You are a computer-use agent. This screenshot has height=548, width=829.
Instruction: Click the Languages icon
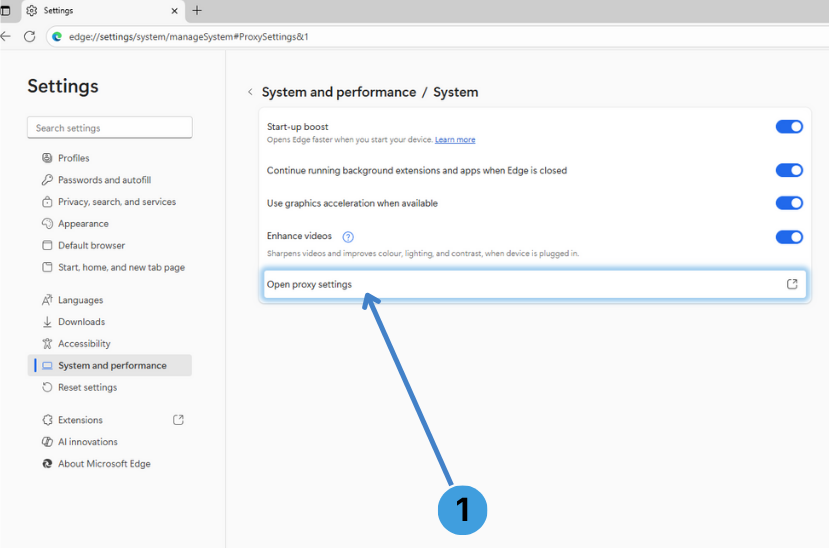[x=47, y=300]
